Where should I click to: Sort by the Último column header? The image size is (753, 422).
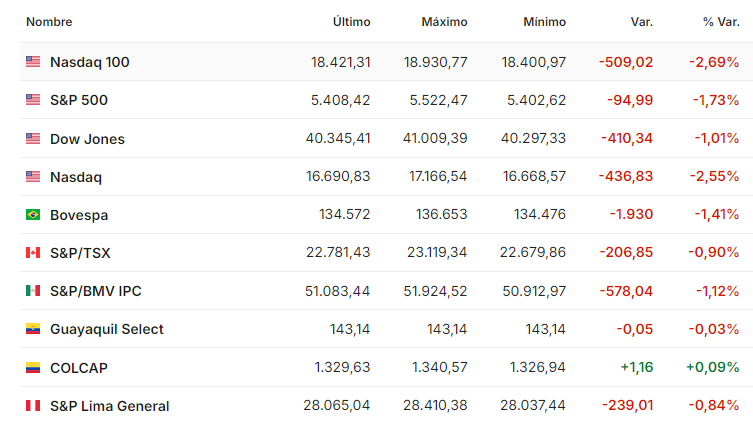click(352, 22)
